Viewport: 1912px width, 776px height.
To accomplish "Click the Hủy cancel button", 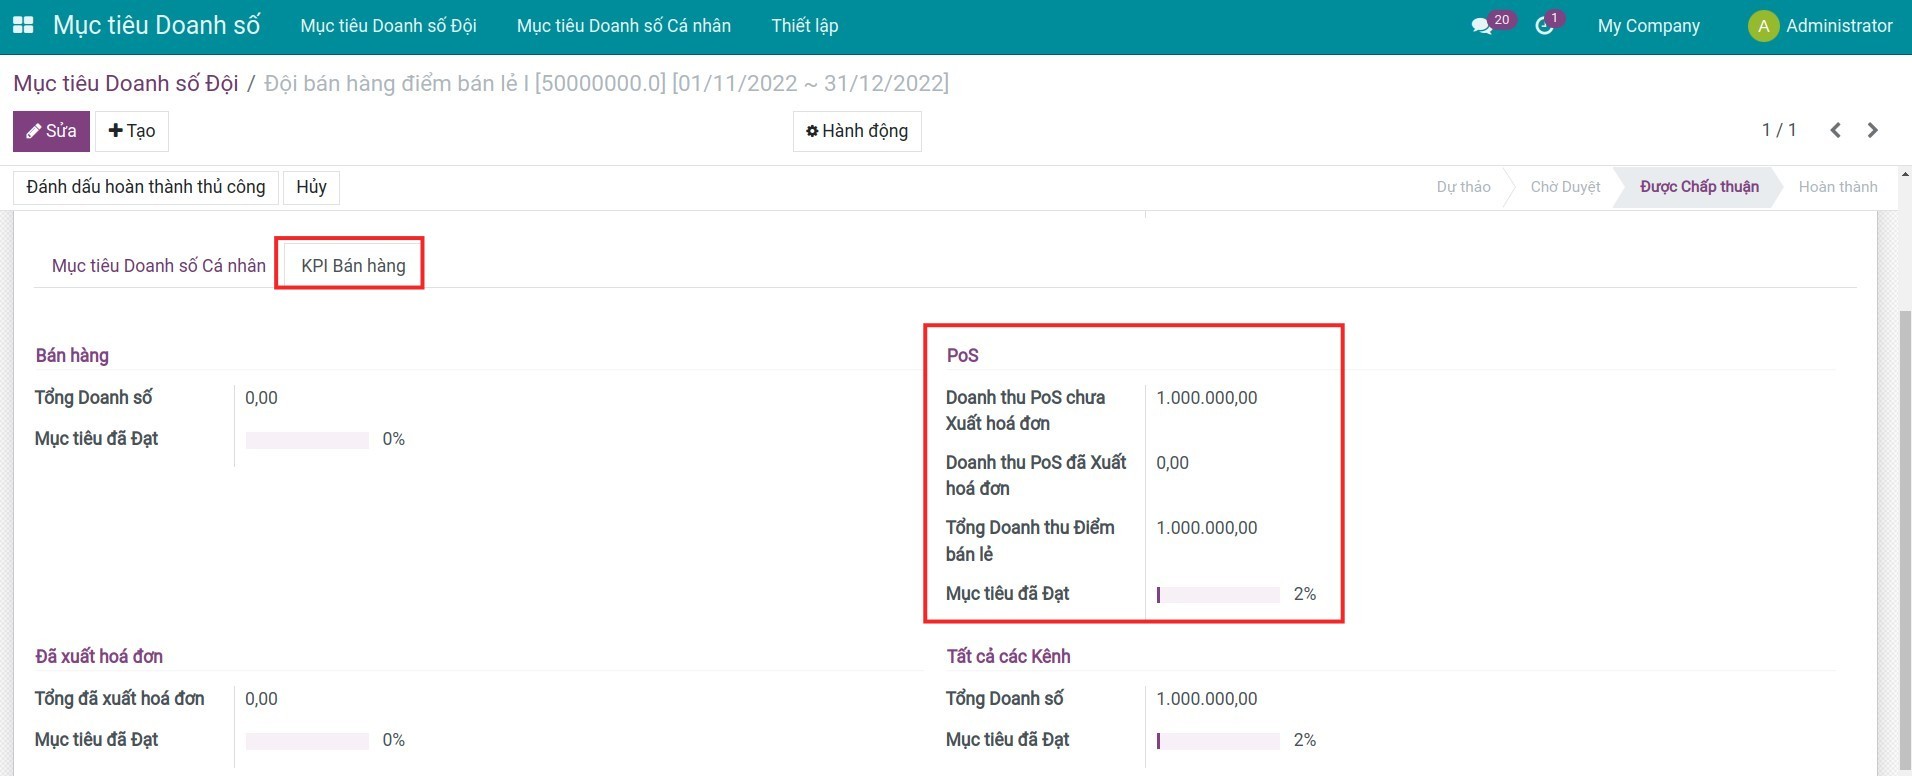I will click(x=311, y=187).
